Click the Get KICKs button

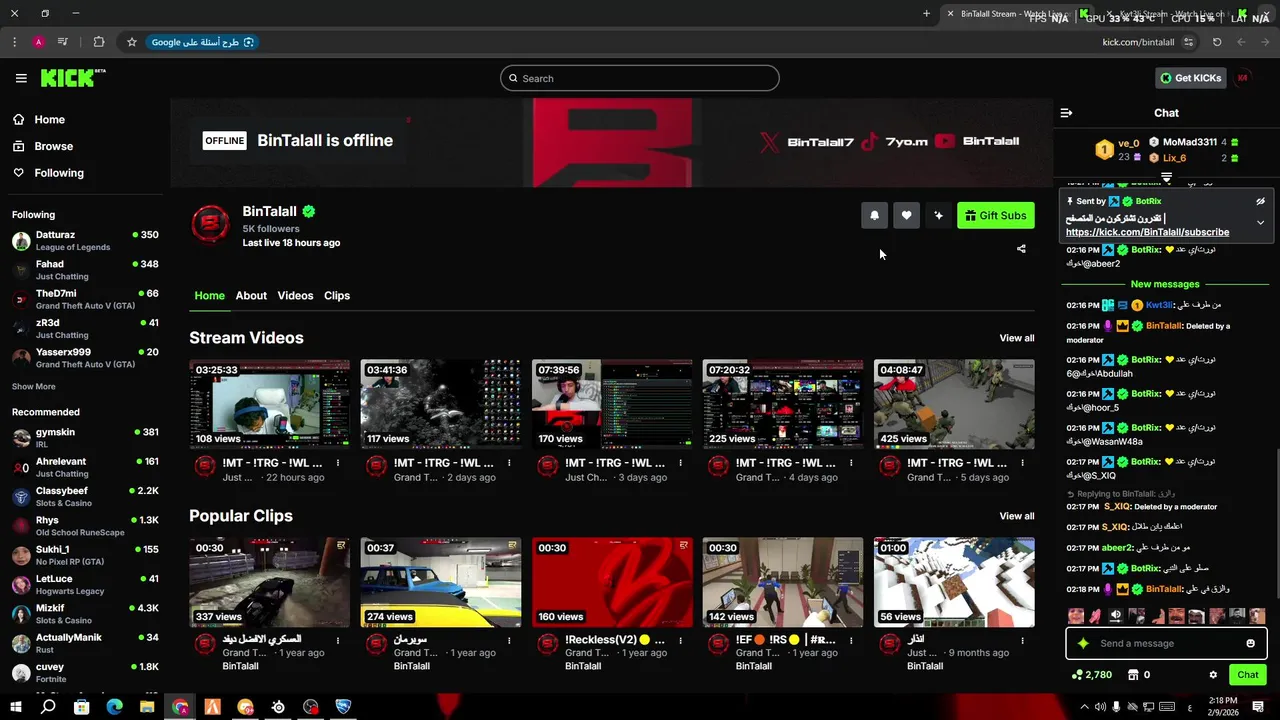click(1191, 78)
